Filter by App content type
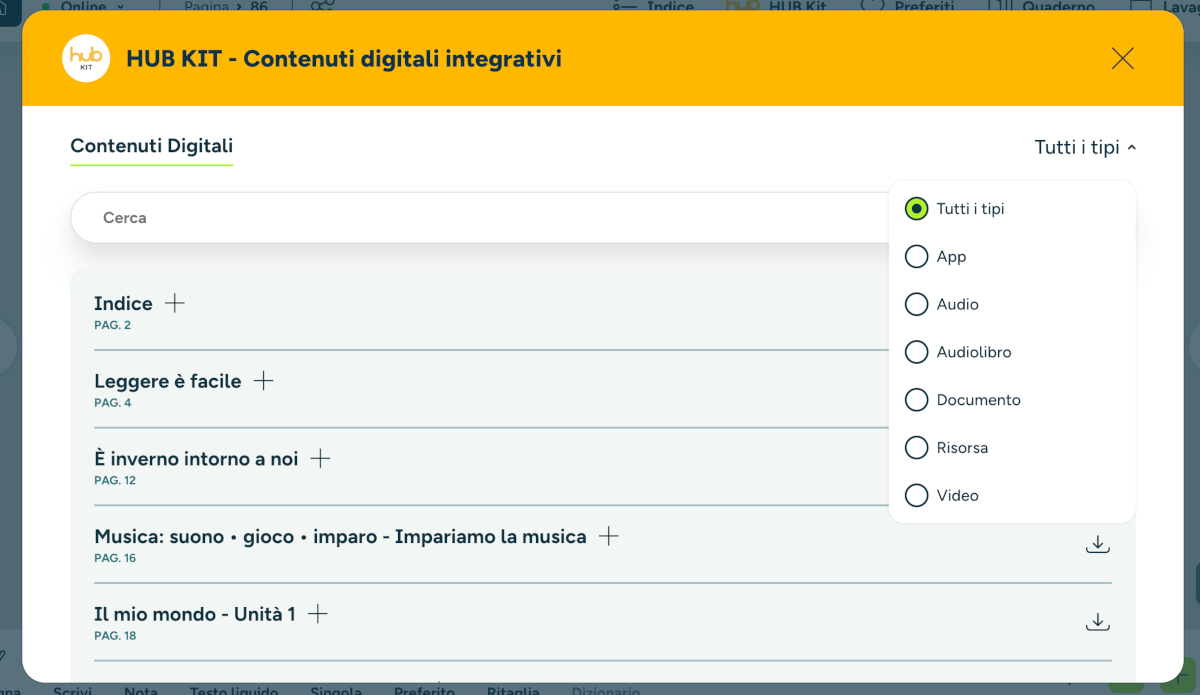 tap(916, 257)
